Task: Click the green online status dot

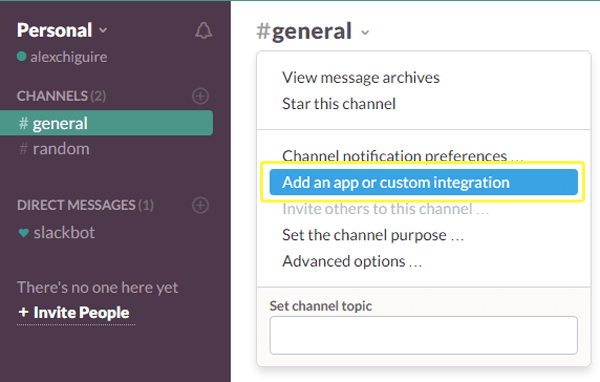Action: click(21, 57)
